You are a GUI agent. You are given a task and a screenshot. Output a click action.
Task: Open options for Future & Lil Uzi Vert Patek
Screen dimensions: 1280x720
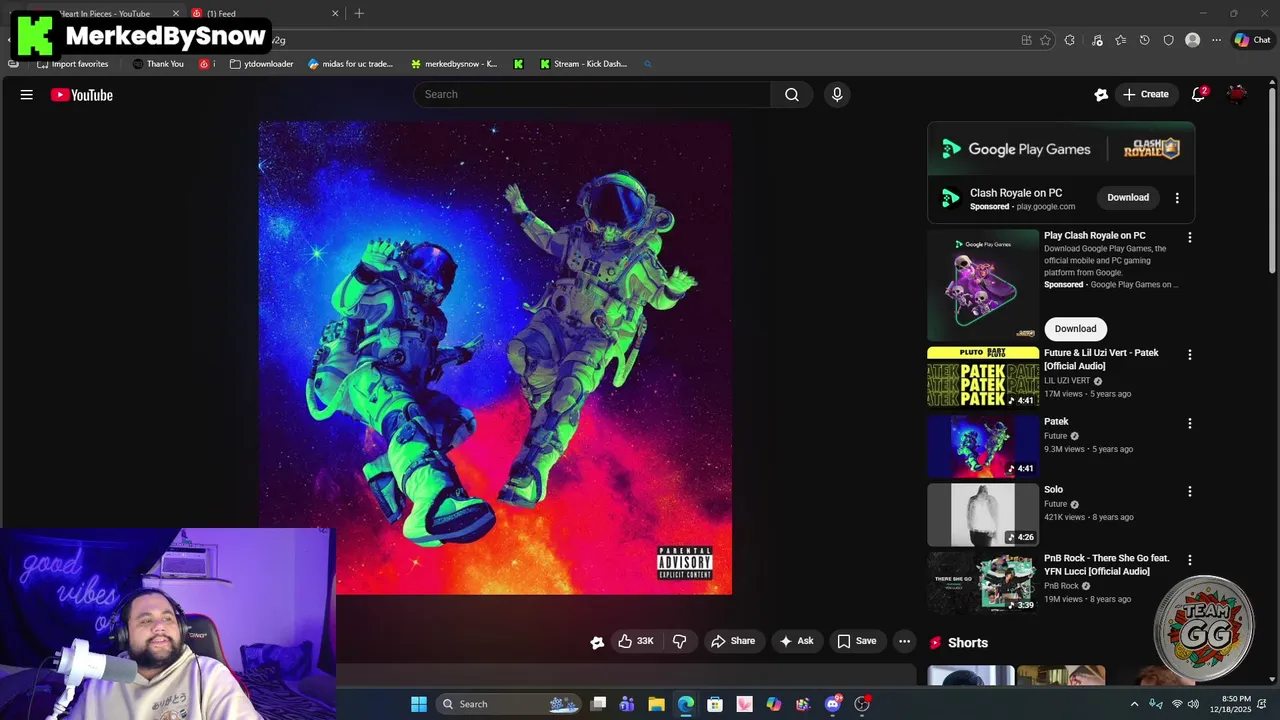[x=1190, y=355]
